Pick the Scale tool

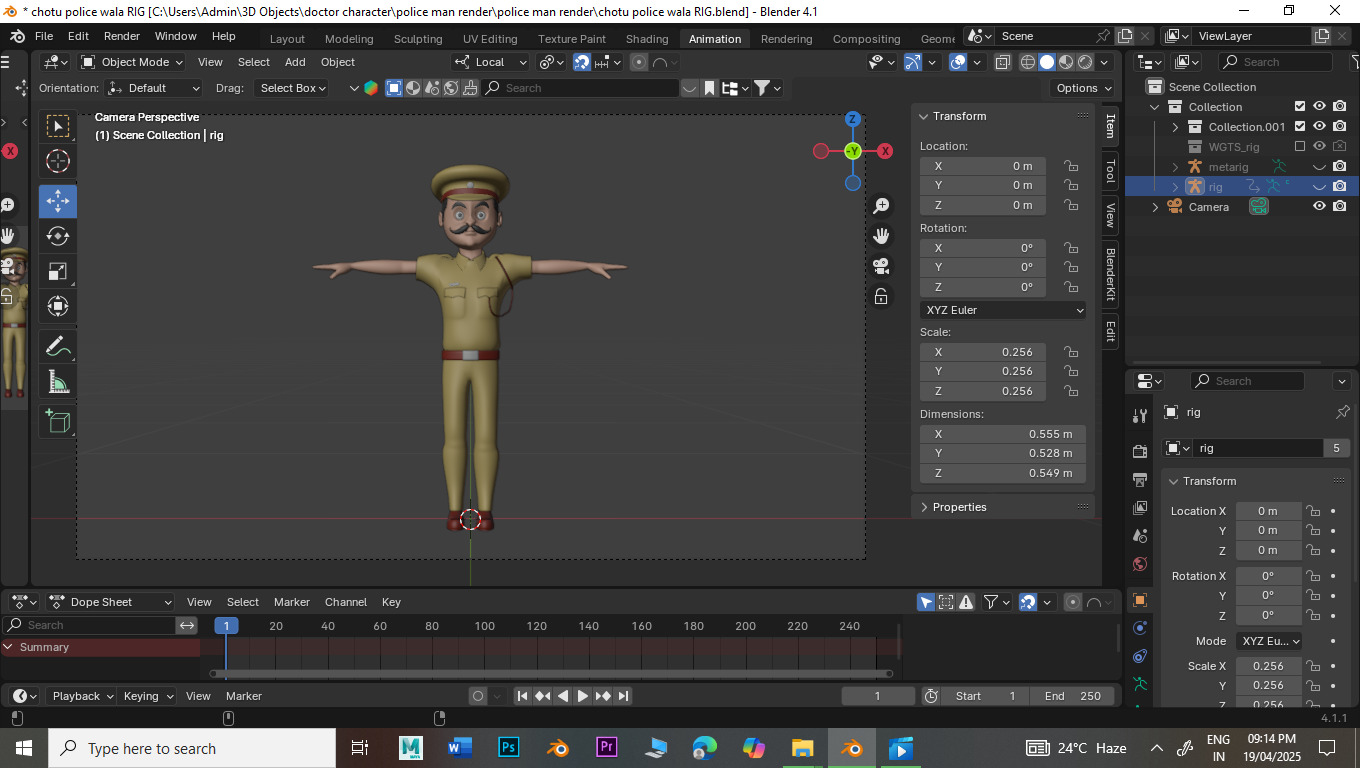[x=58, y=271]
